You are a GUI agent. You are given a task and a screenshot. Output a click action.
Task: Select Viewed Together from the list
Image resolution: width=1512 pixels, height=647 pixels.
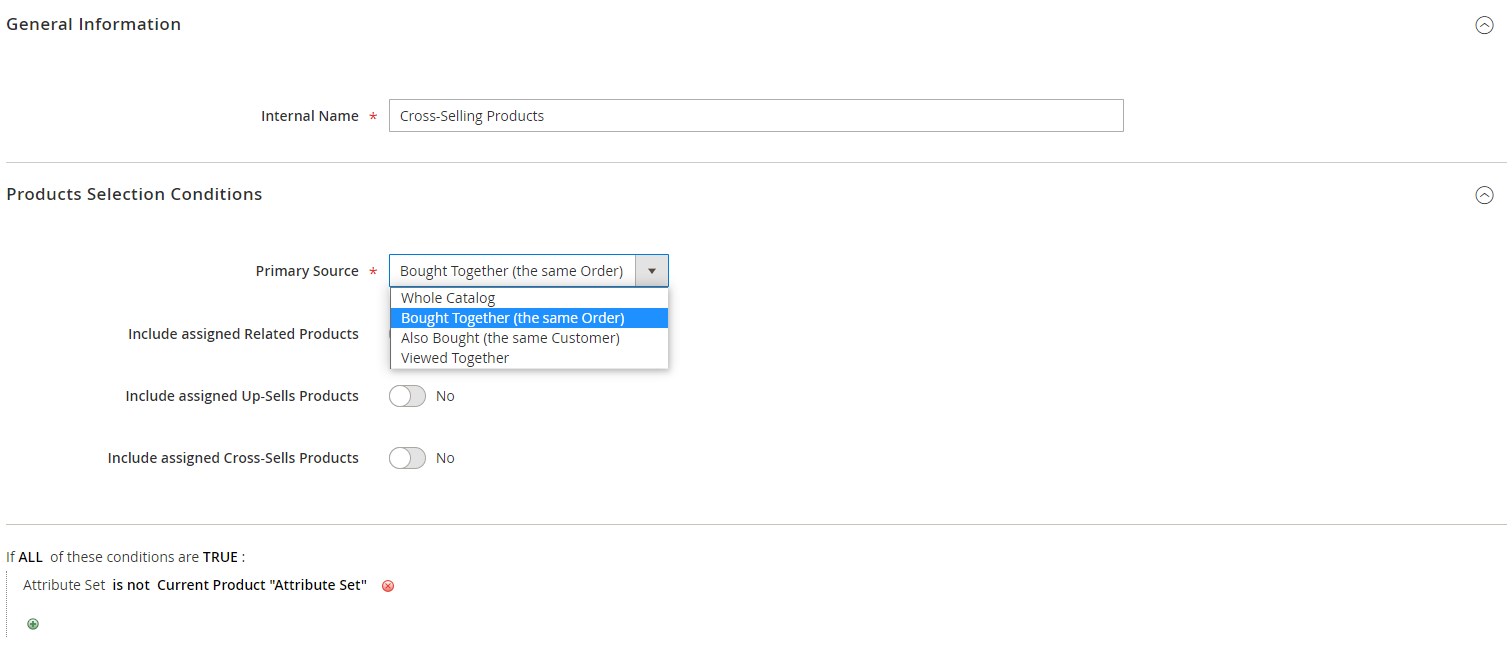click(x=455, y=358)
